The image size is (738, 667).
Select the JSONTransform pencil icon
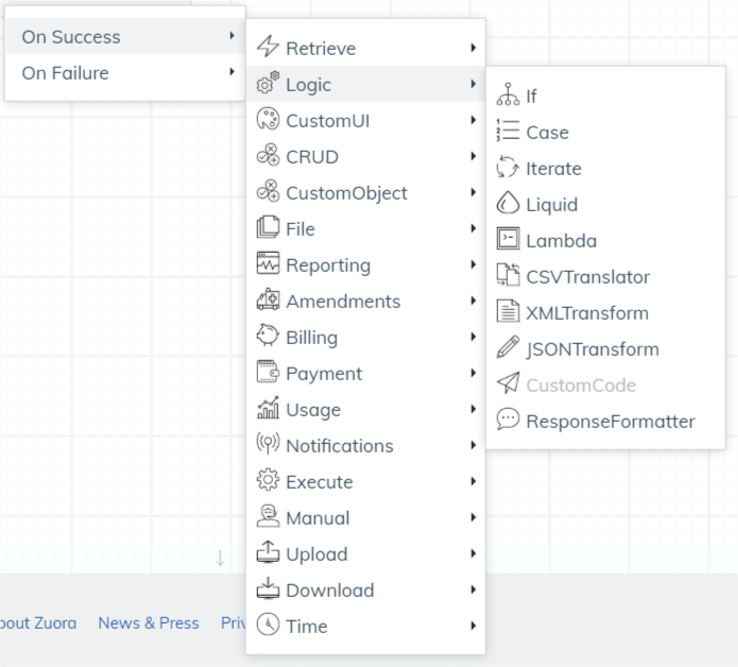pos(508,347)
